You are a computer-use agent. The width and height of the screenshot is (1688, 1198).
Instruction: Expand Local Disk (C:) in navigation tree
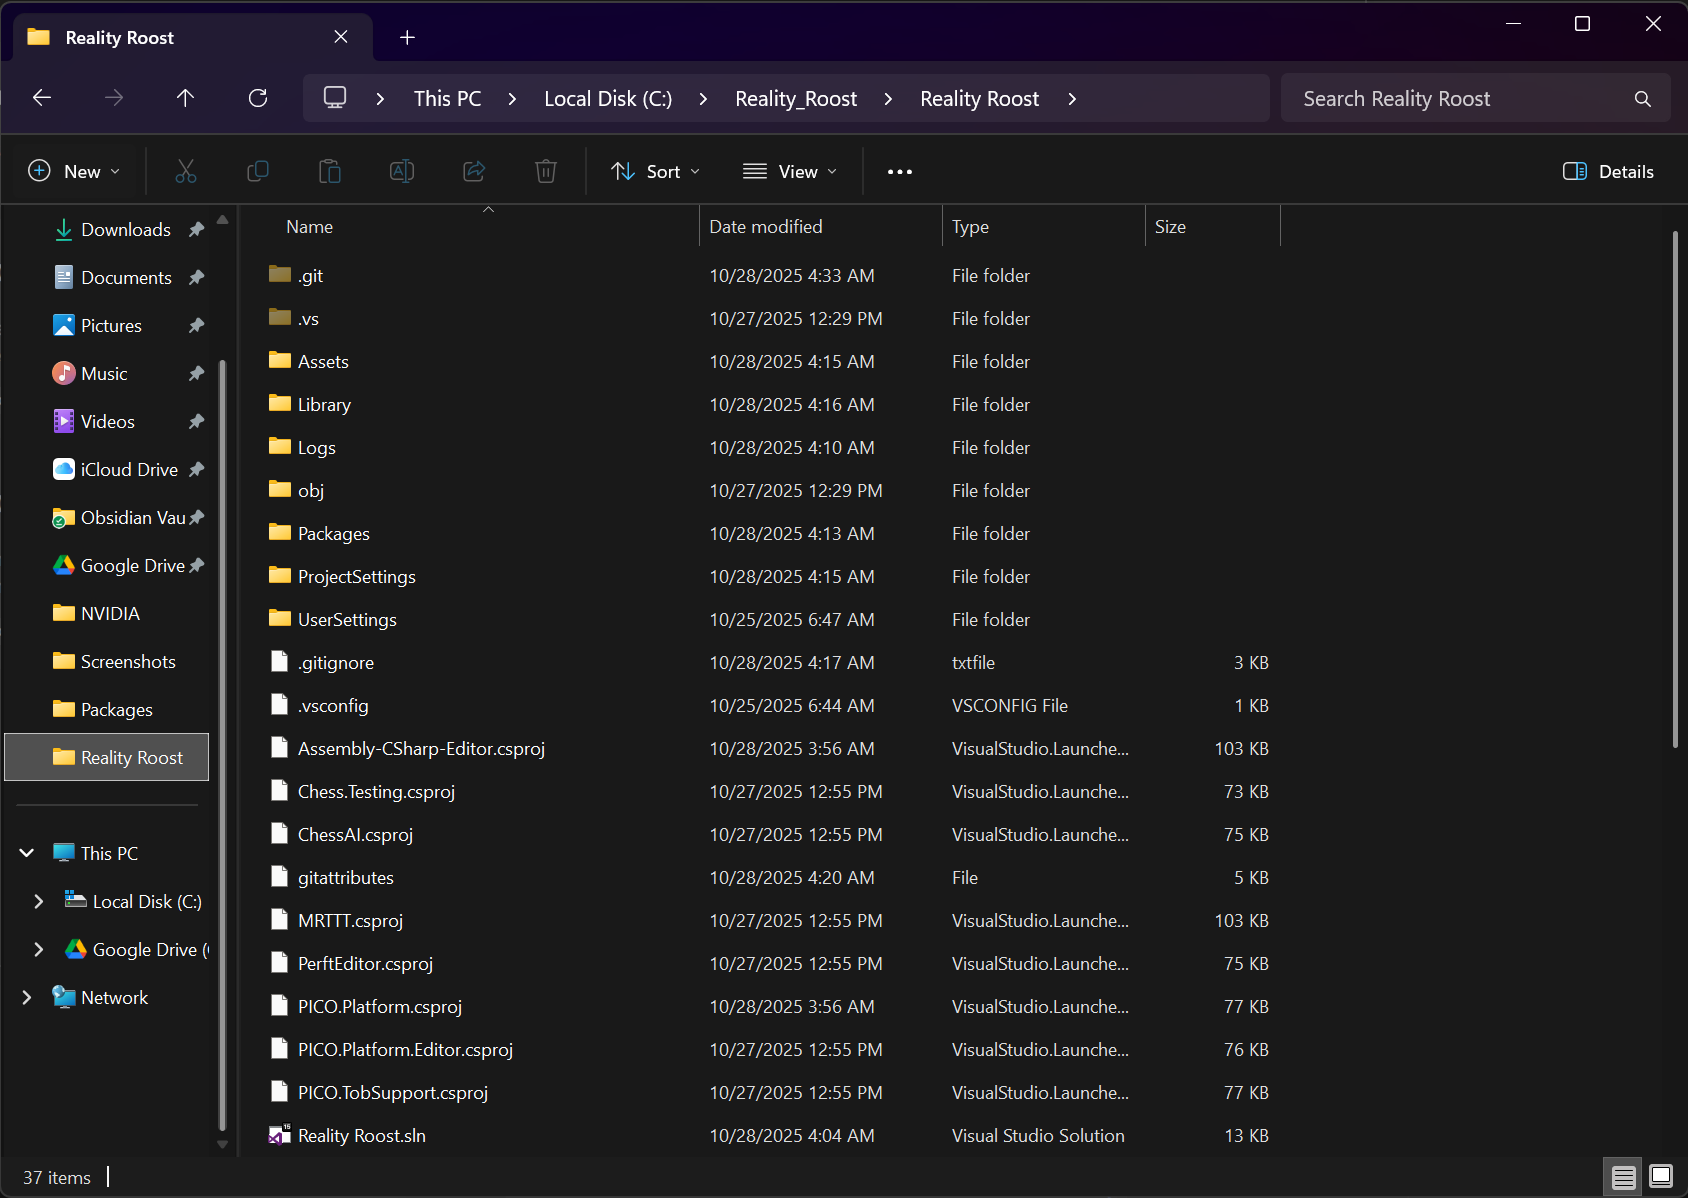[x=38, y=901]
